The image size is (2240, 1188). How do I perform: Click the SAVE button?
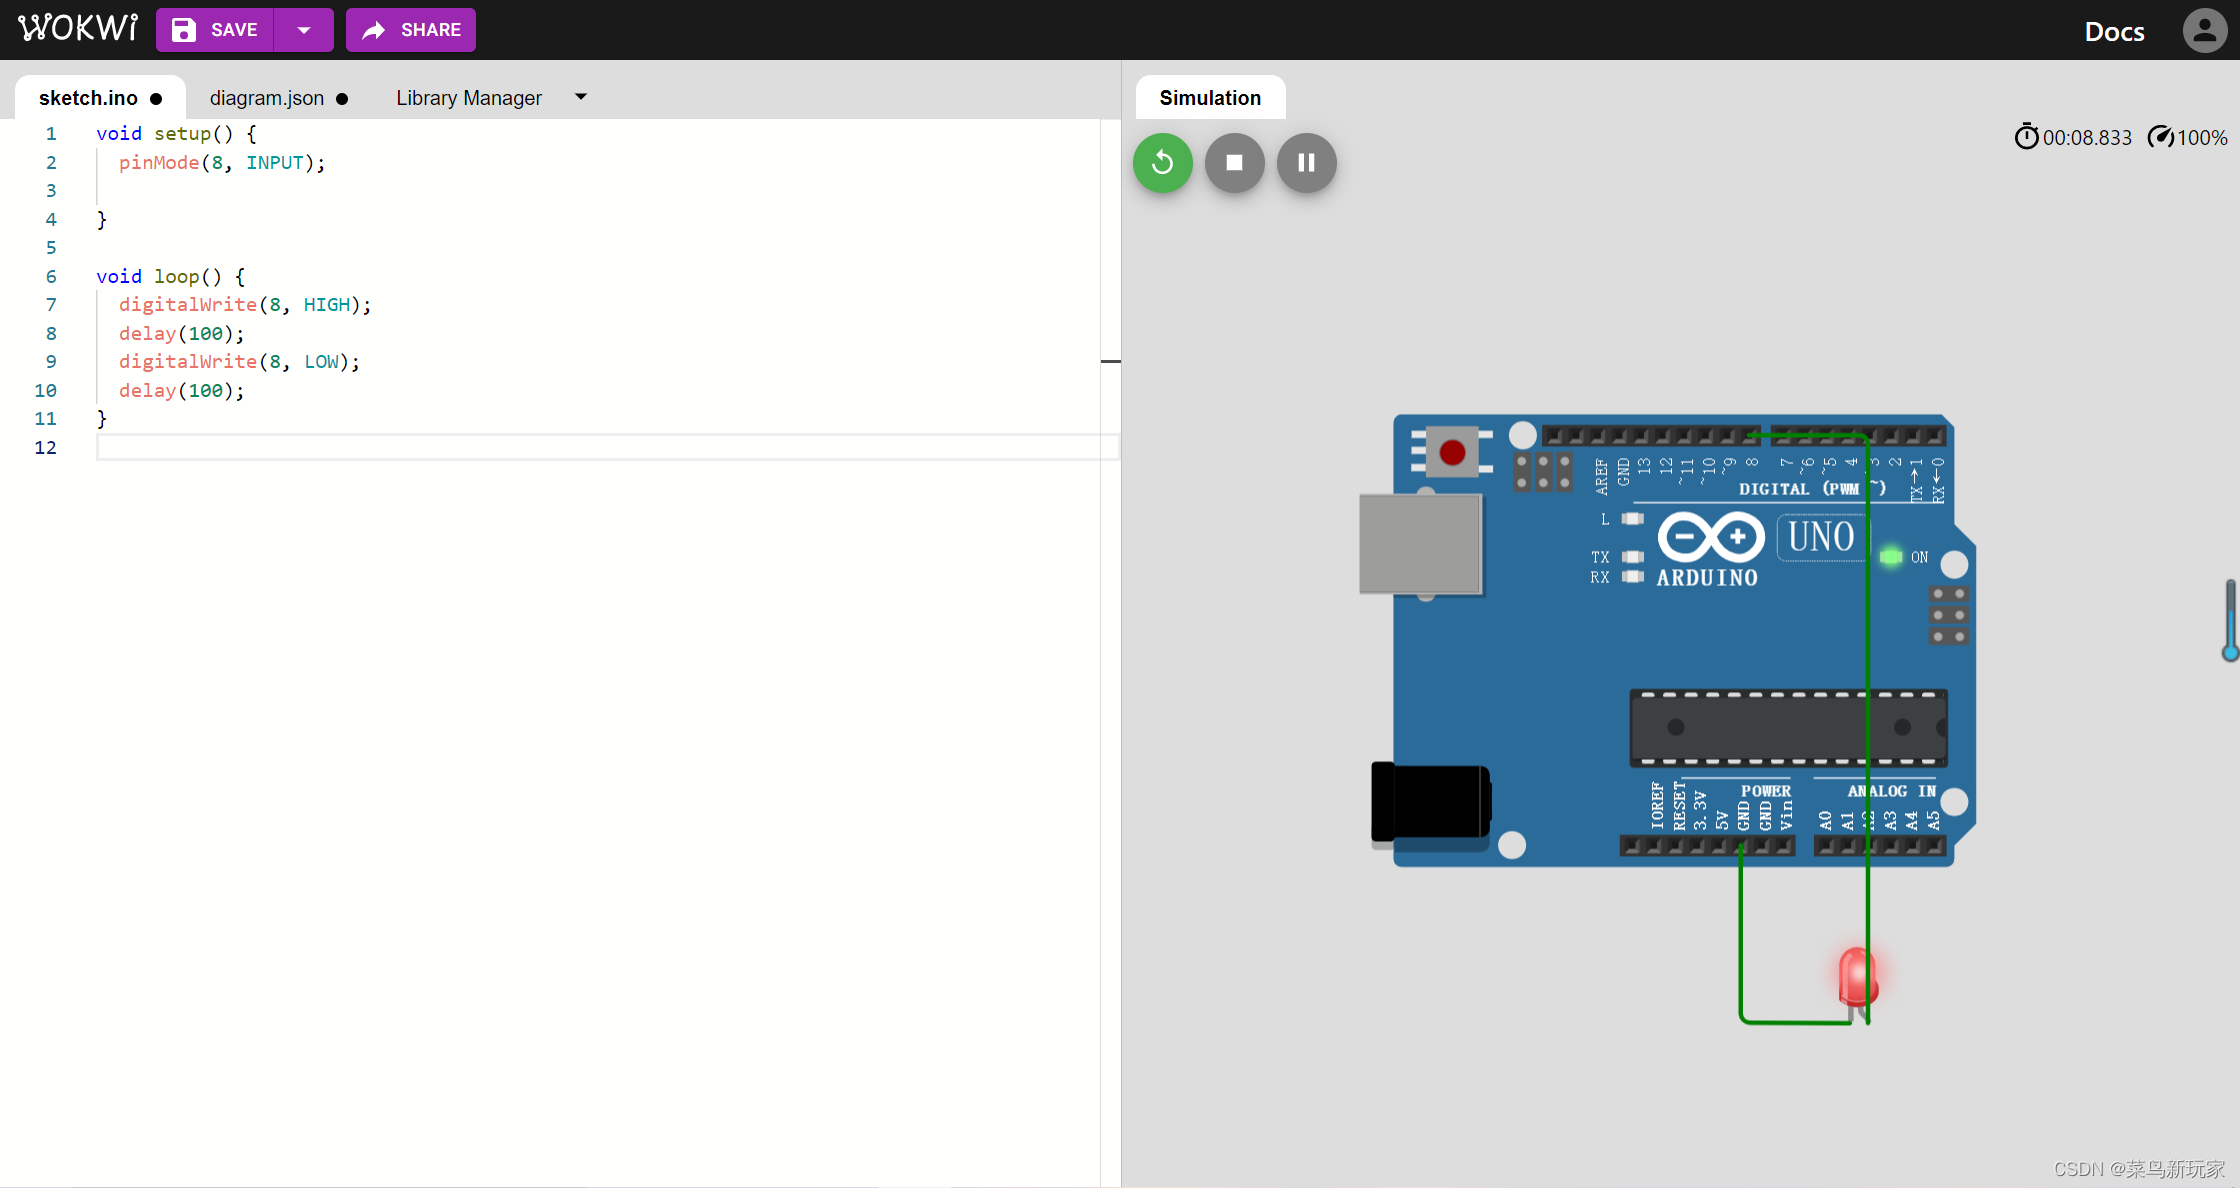point(215,30)
